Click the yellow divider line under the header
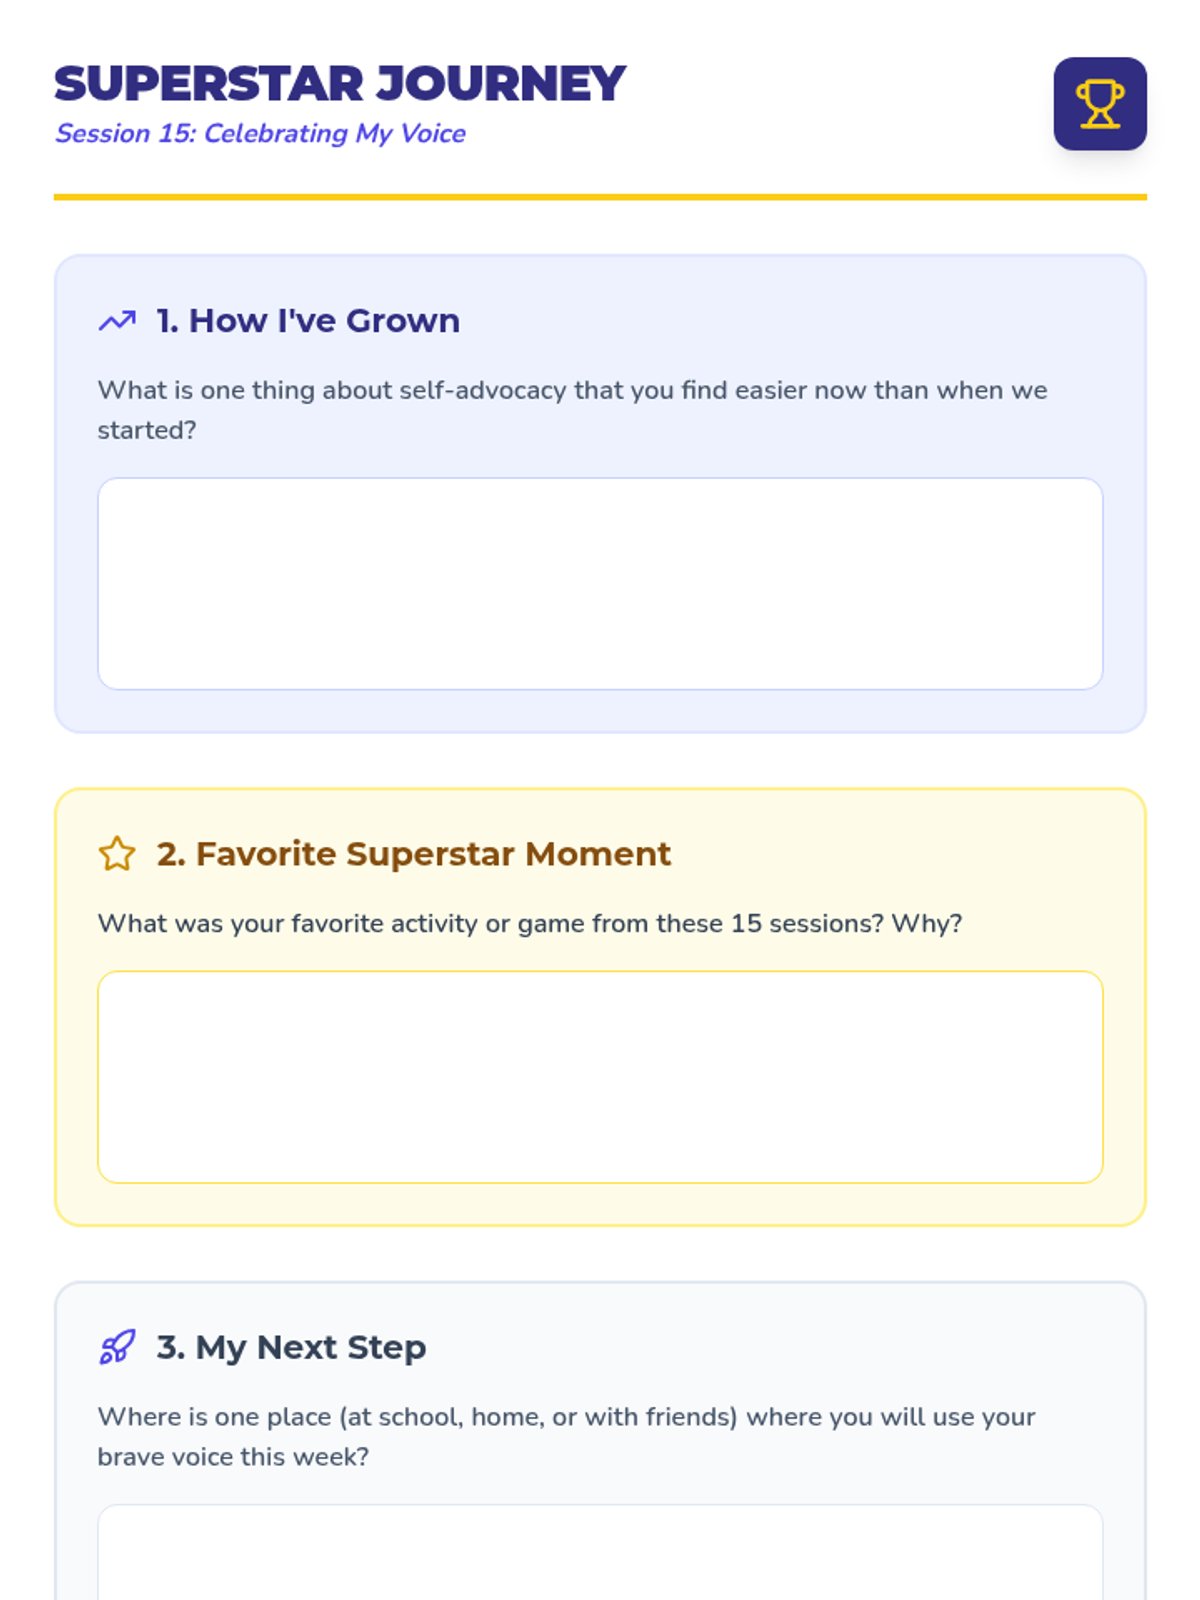 tap(600, 197)
